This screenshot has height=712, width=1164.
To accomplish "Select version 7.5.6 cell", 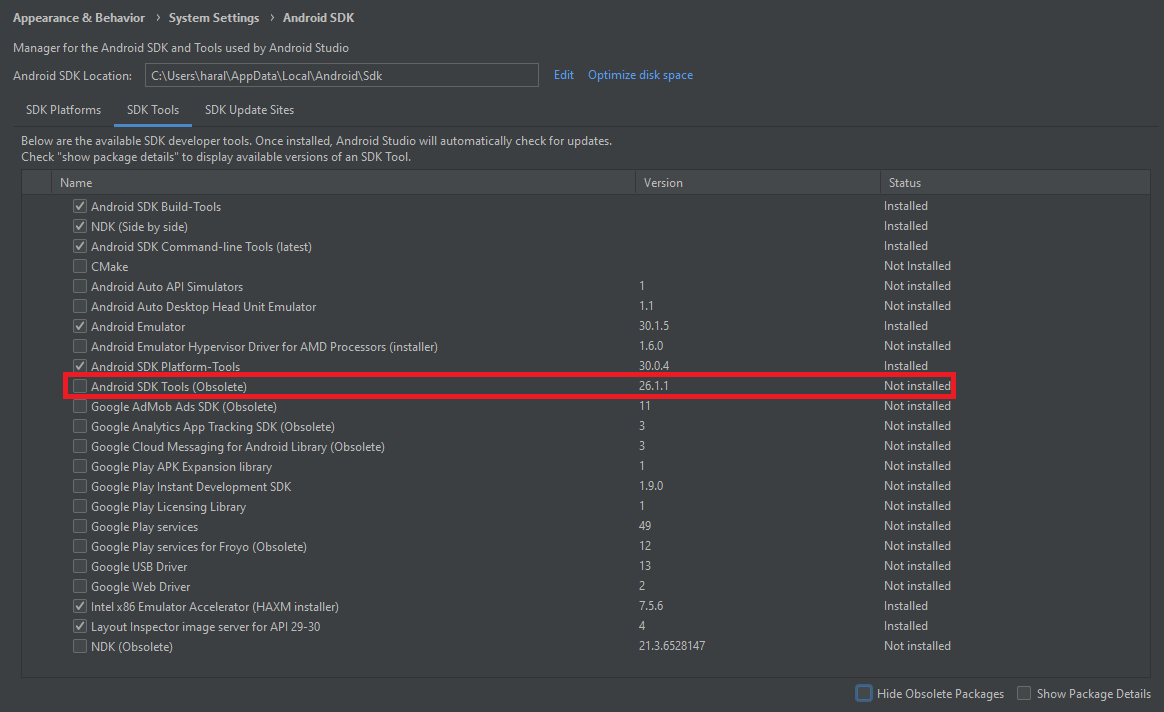I will tap(651, 606).
